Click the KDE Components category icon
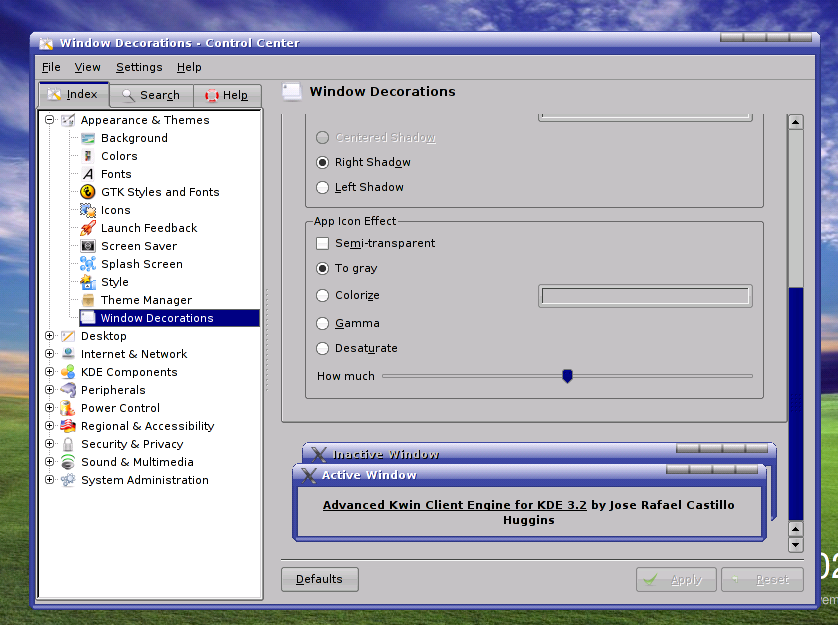This screenshot has width=838, height=625. 68,372
